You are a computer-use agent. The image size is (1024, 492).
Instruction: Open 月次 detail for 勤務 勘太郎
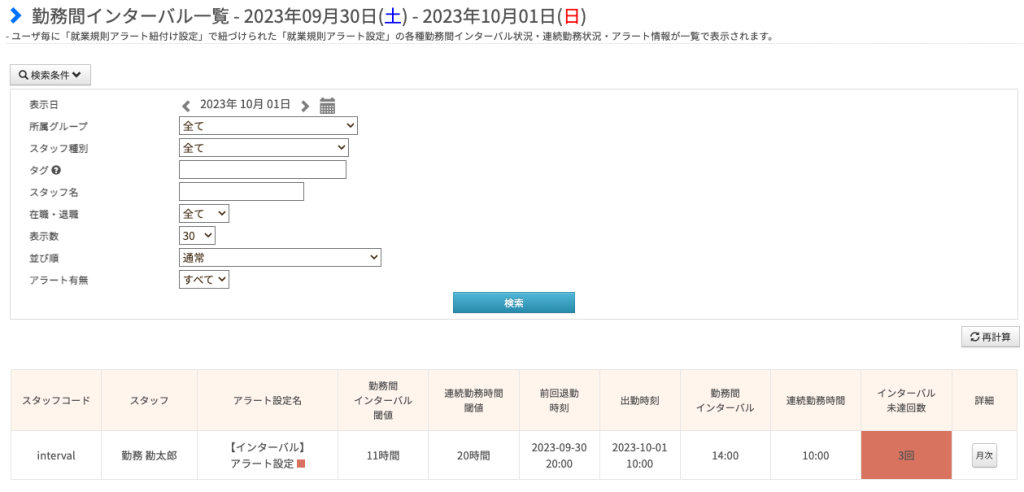point(984,455)
